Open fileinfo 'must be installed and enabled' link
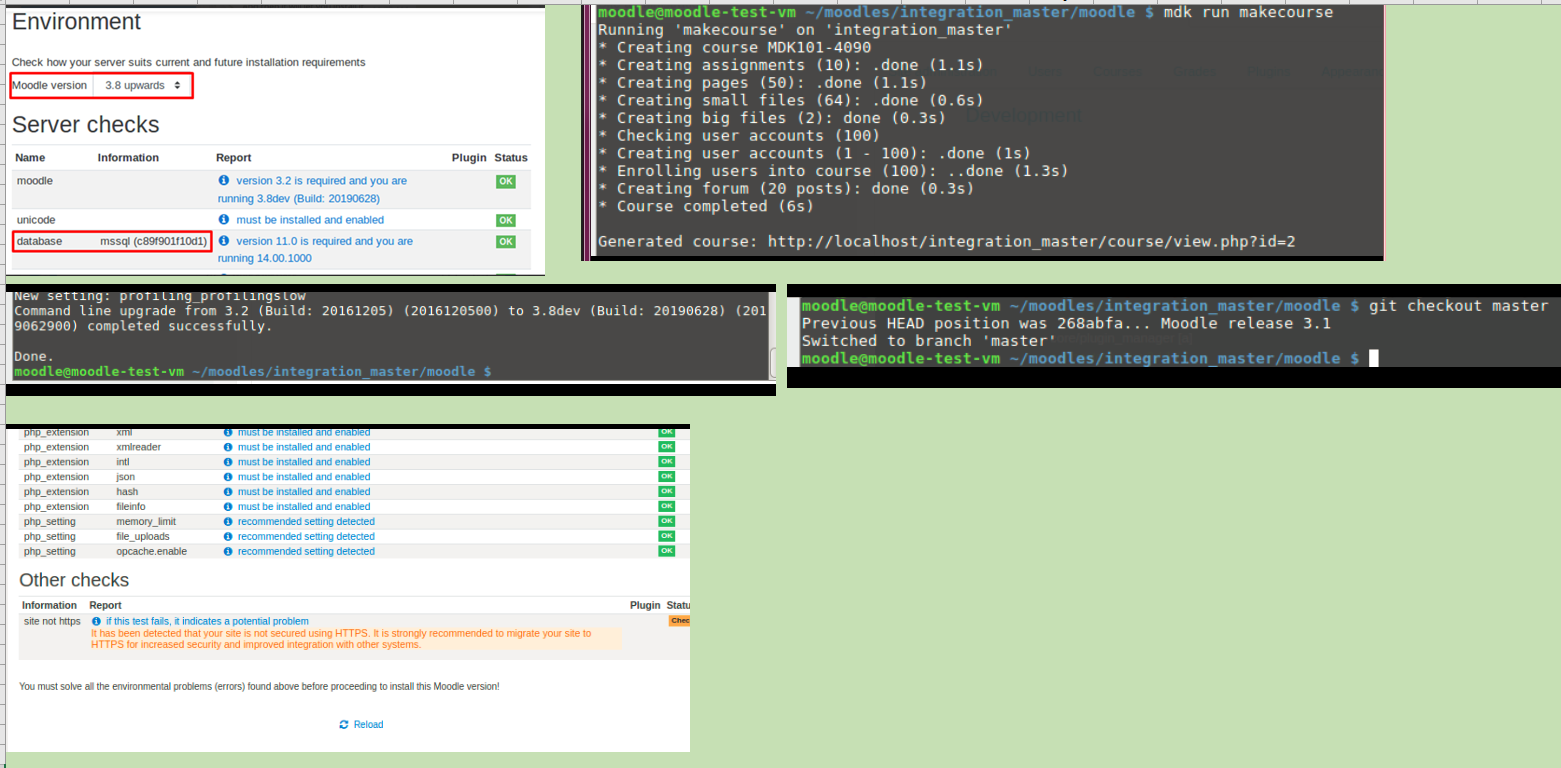The height and width of the screenshot is (768, 1561). point(304,507)
